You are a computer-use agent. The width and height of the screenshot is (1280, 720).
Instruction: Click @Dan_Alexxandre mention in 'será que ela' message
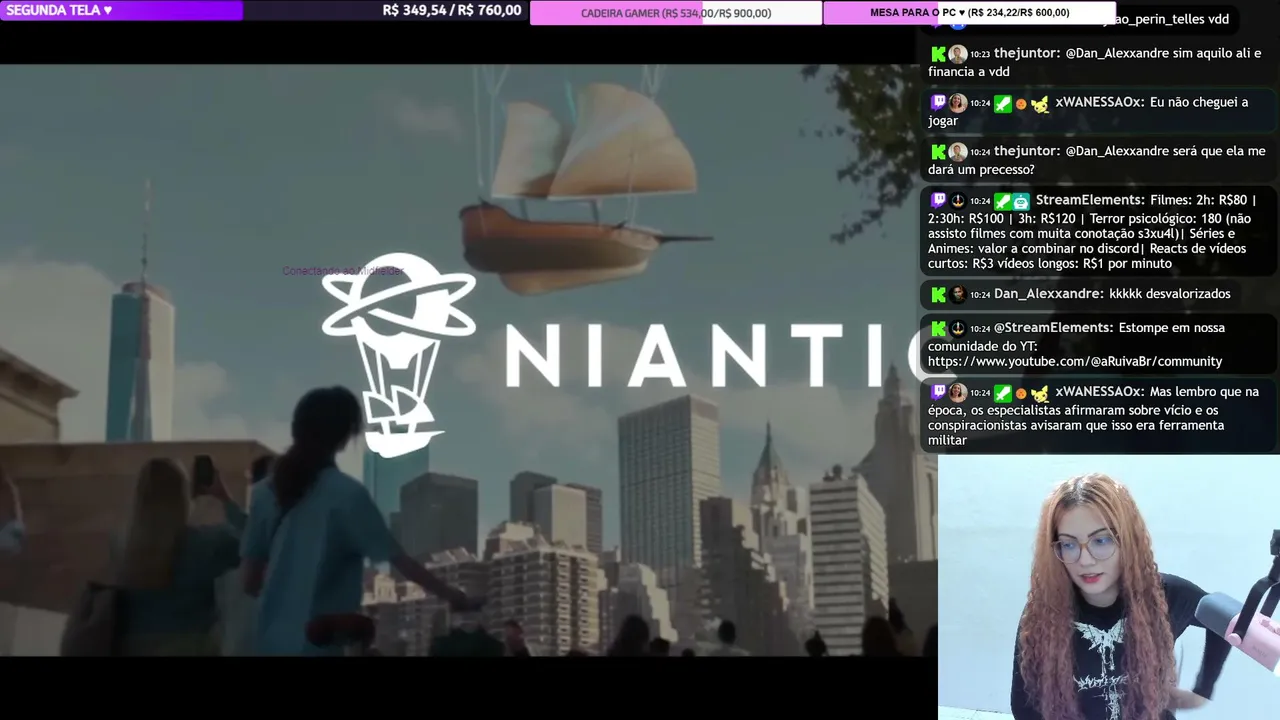click(x=1118, y=152)
